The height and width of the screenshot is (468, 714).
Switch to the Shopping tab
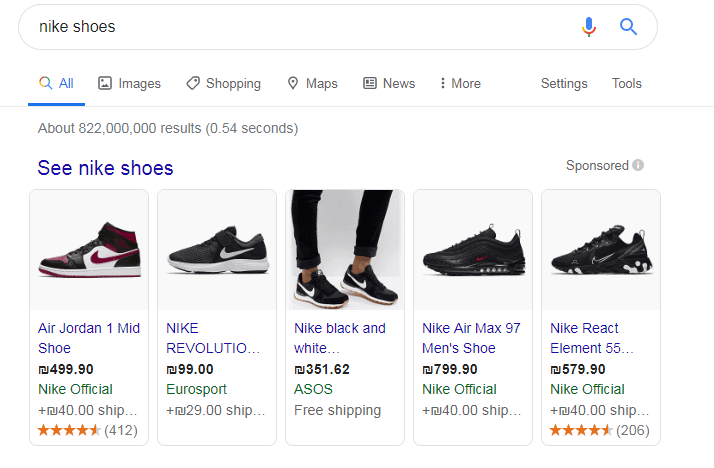tap(223, 84)
